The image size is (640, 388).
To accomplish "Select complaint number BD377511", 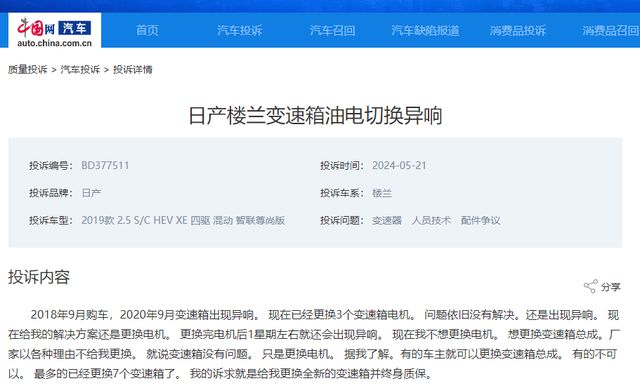I will (105, 166).
